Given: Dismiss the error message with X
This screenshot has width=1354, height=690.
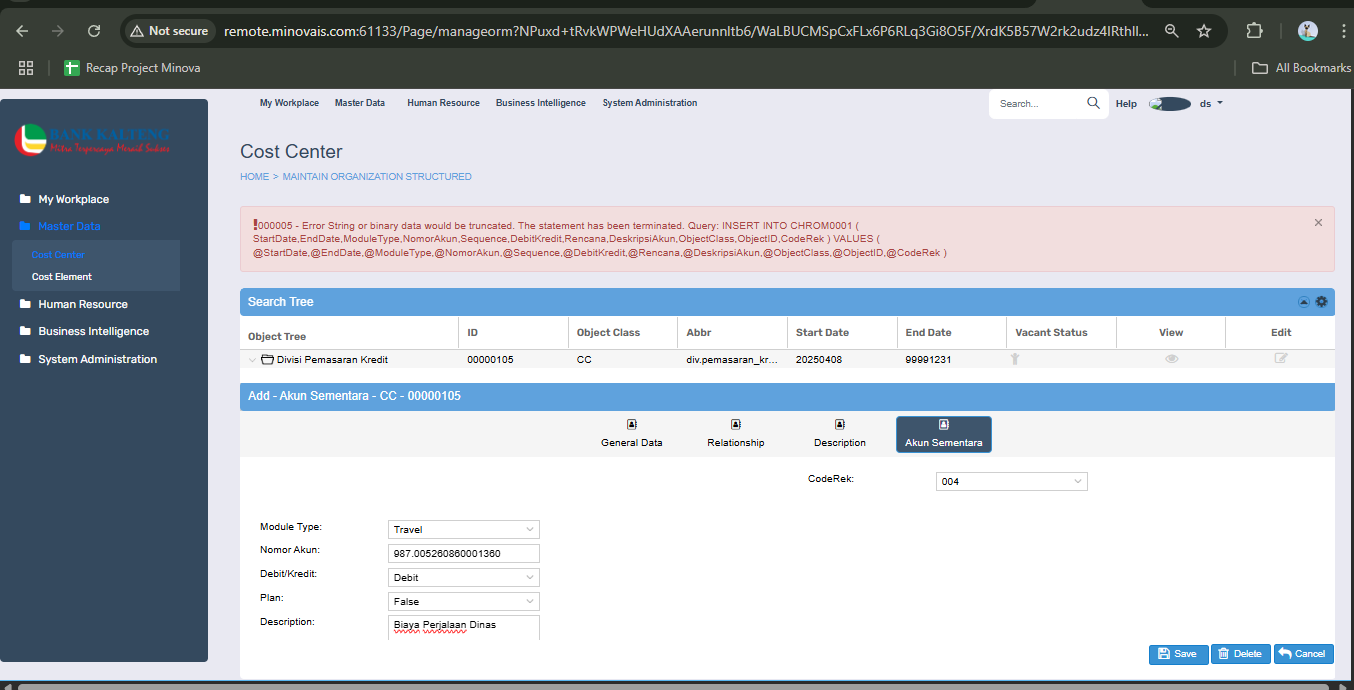Looking at the screenshot, I should click(1318, 222).
